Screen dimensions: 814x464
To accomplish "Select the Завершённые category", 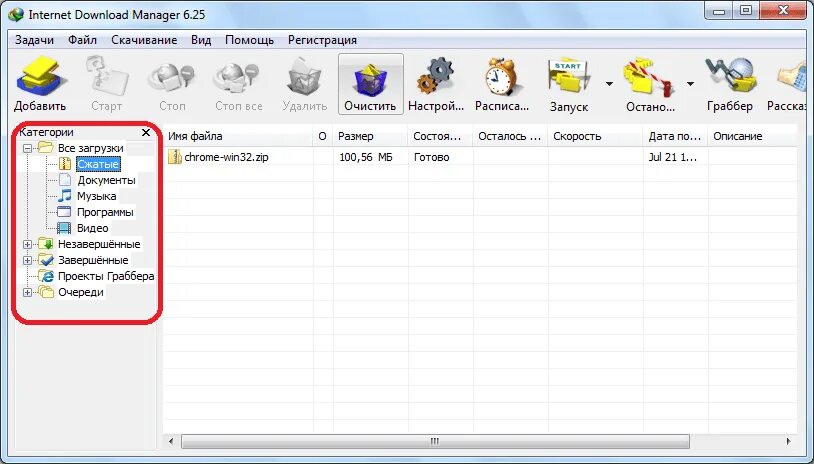I will pos(93,261).
